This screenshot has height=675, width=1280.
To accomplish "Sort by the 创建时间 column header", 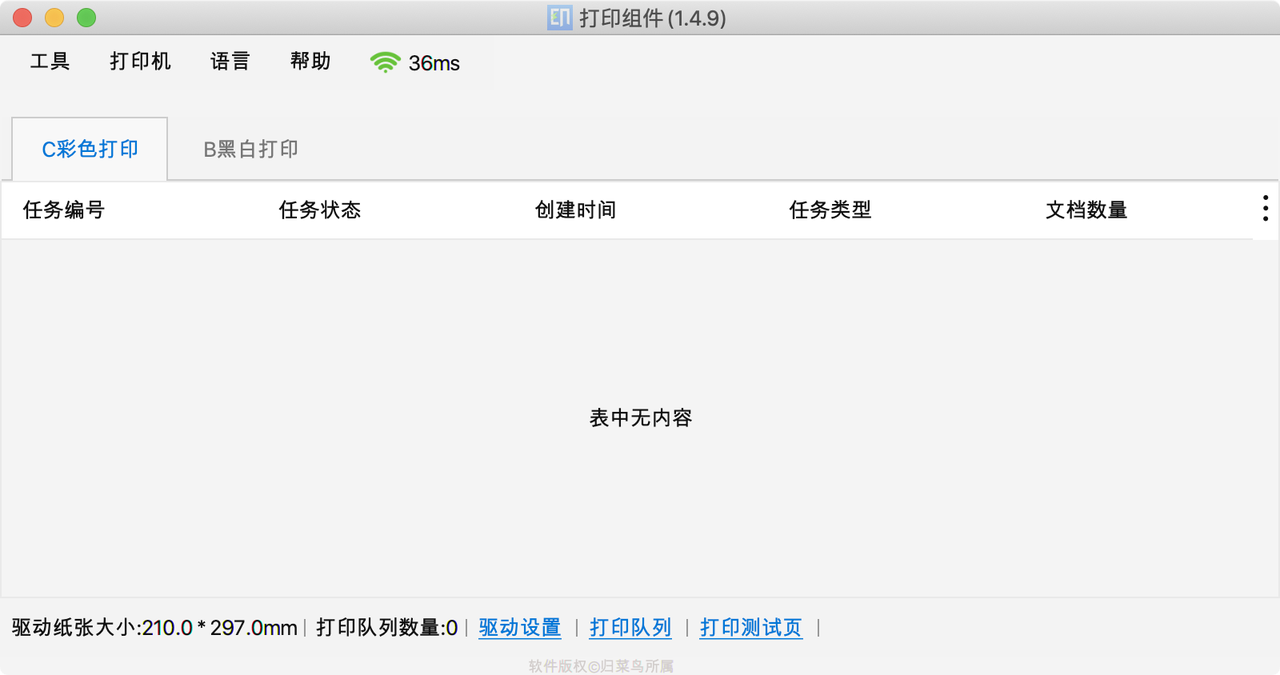I will click(x=576, y=209).
